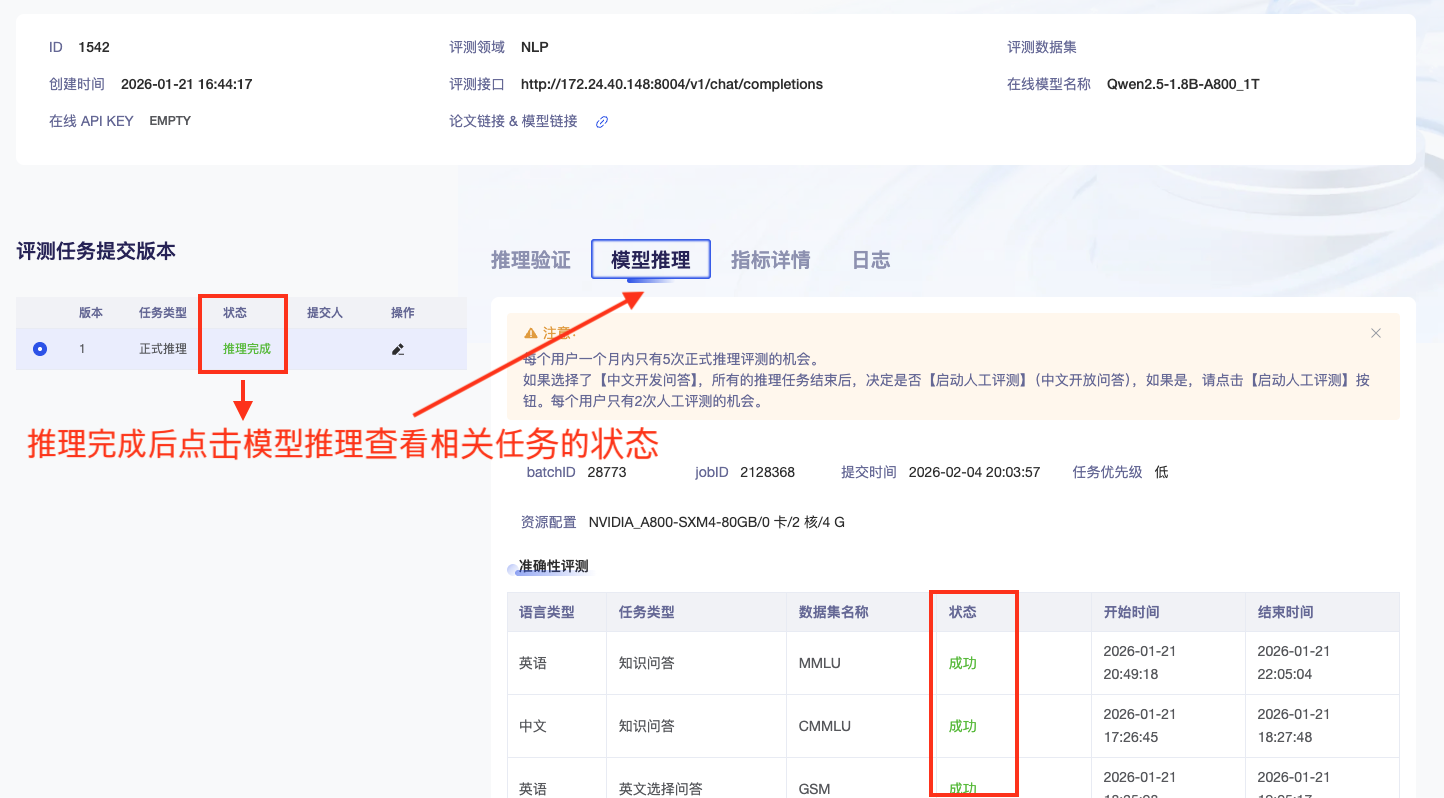Select the radio button for version 1
This screenshot has height=798, width=1444.
pos(38,349)
